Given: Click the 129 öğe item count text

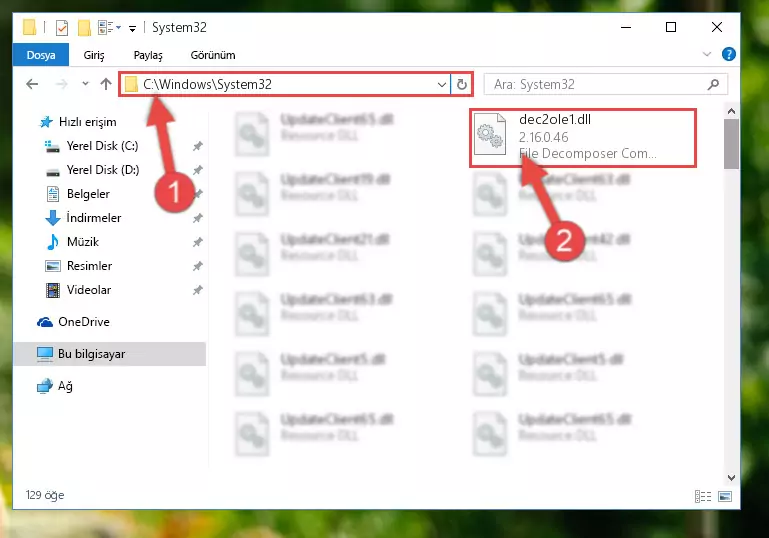Looking at the screenshot, I should (45, 495).
